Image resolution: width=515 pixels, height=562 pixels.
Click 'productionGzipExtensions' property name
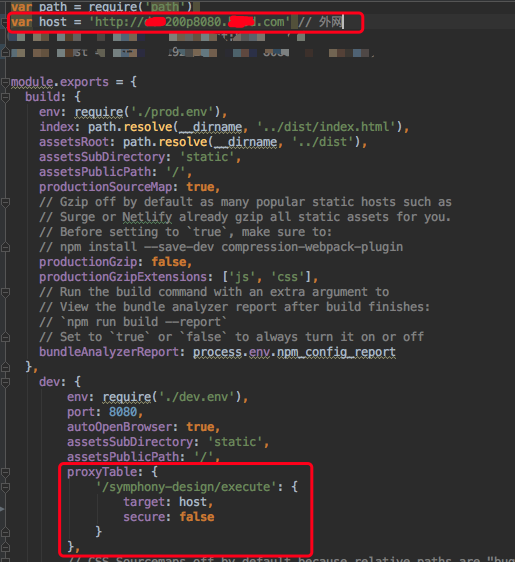click(x=123, y=277)
